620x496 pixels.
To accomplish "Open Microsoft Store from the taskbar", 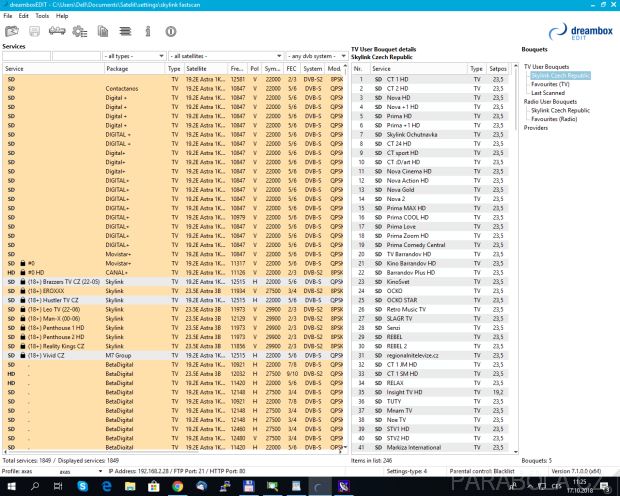I will [154, 486].
